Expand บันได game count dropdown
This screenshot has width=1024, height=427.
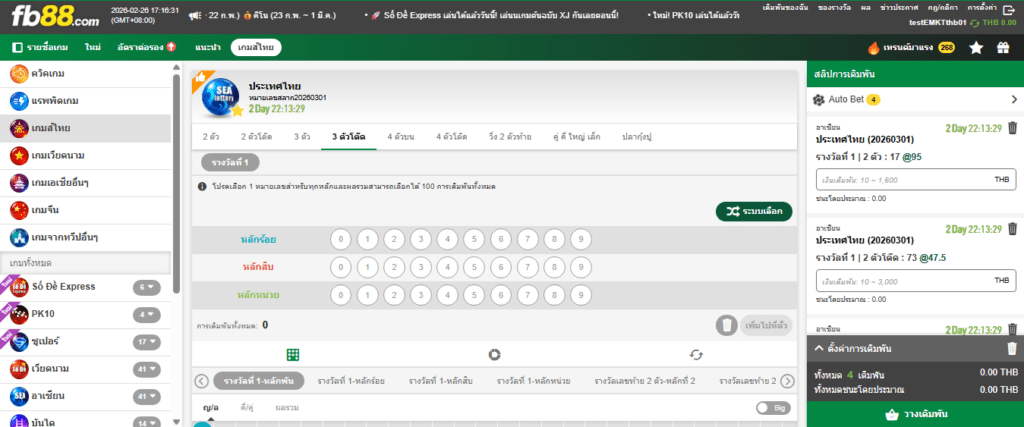[x=146, y=422]
